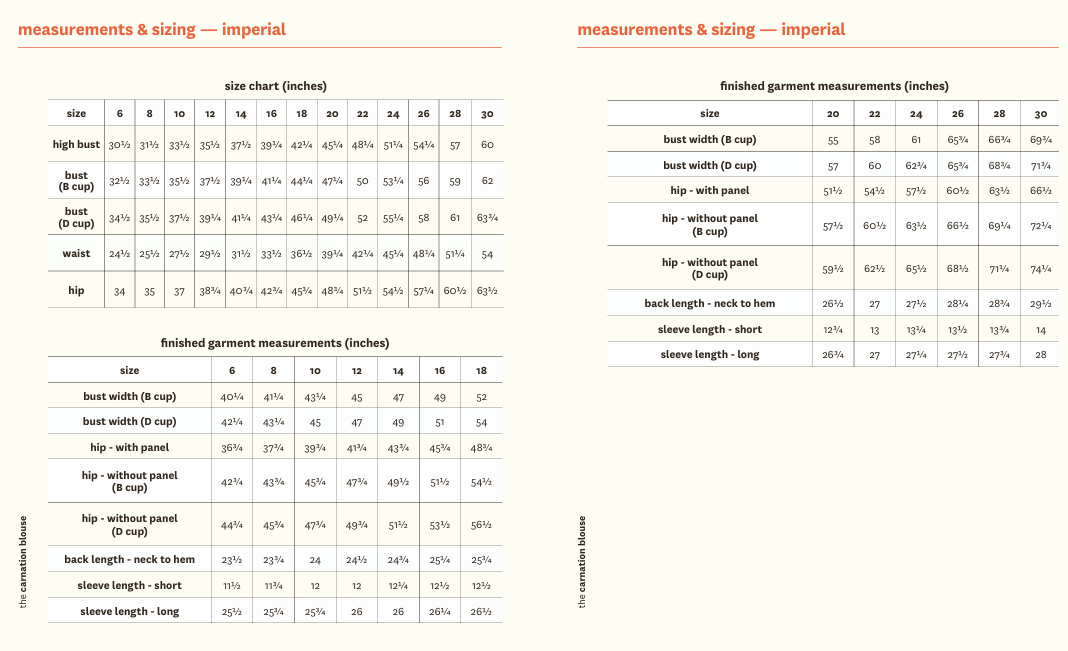Select size 26 column header in size chart
Screen dimensions: 1068x651
(x=424, y=114)
